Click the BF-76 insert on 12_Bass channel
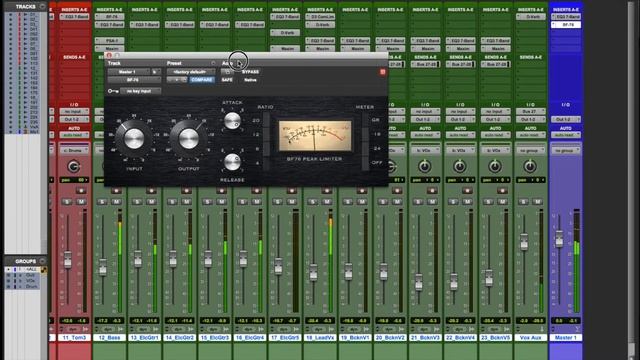This screenshot has width=640, height=360. 109,17
